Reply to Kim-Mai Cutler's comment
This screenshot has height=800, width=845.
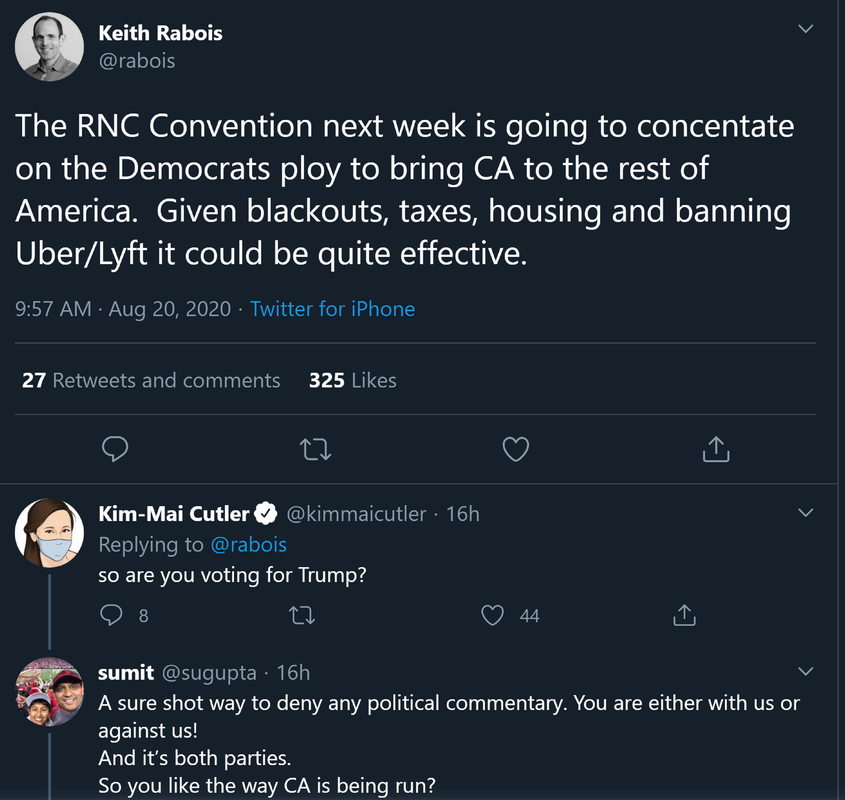click(113, 615)
